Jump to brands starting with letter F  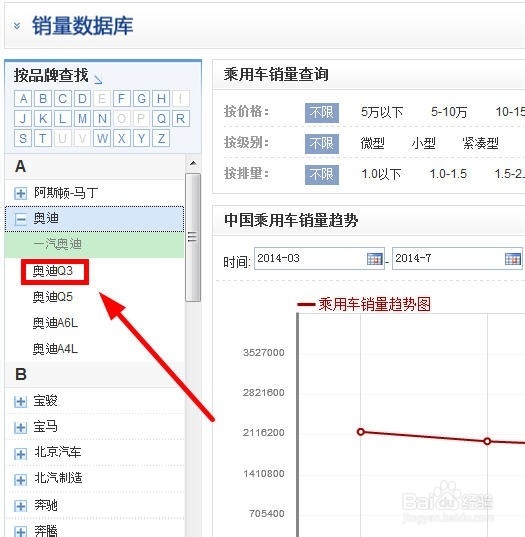(x=122, y=99)
